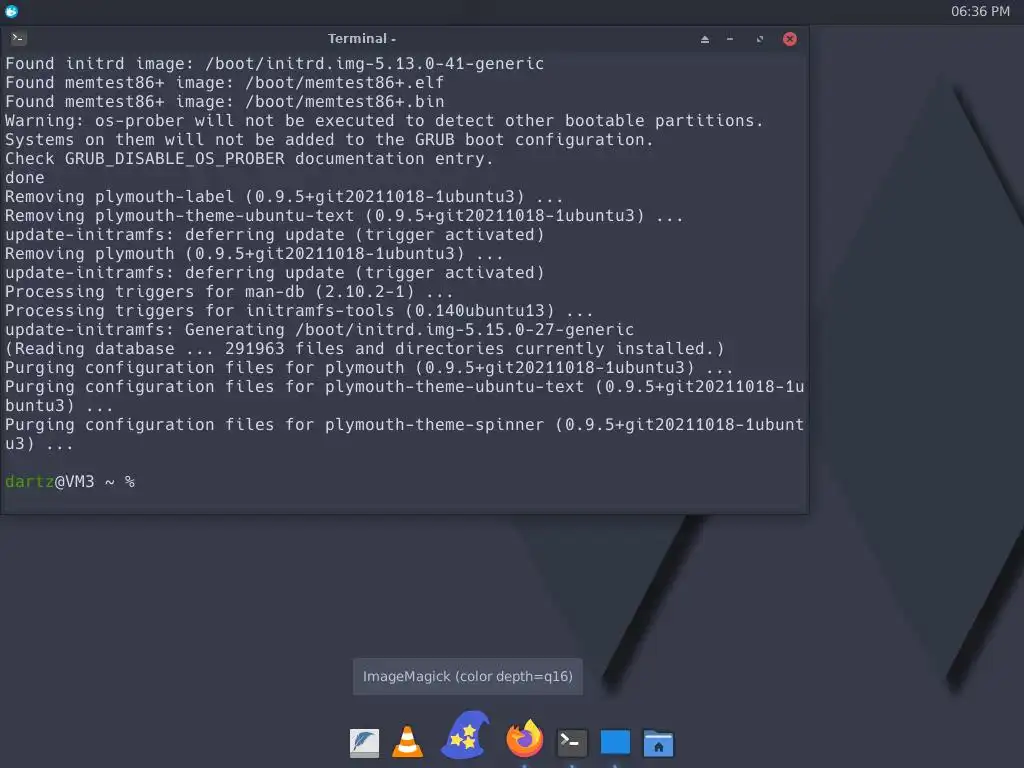This screenshot has height=768, width=1024.
Task: Click 'Check GRUB_DISABLE_OS_PROBER documentation entry.' line
Action: tap(249, 159)
